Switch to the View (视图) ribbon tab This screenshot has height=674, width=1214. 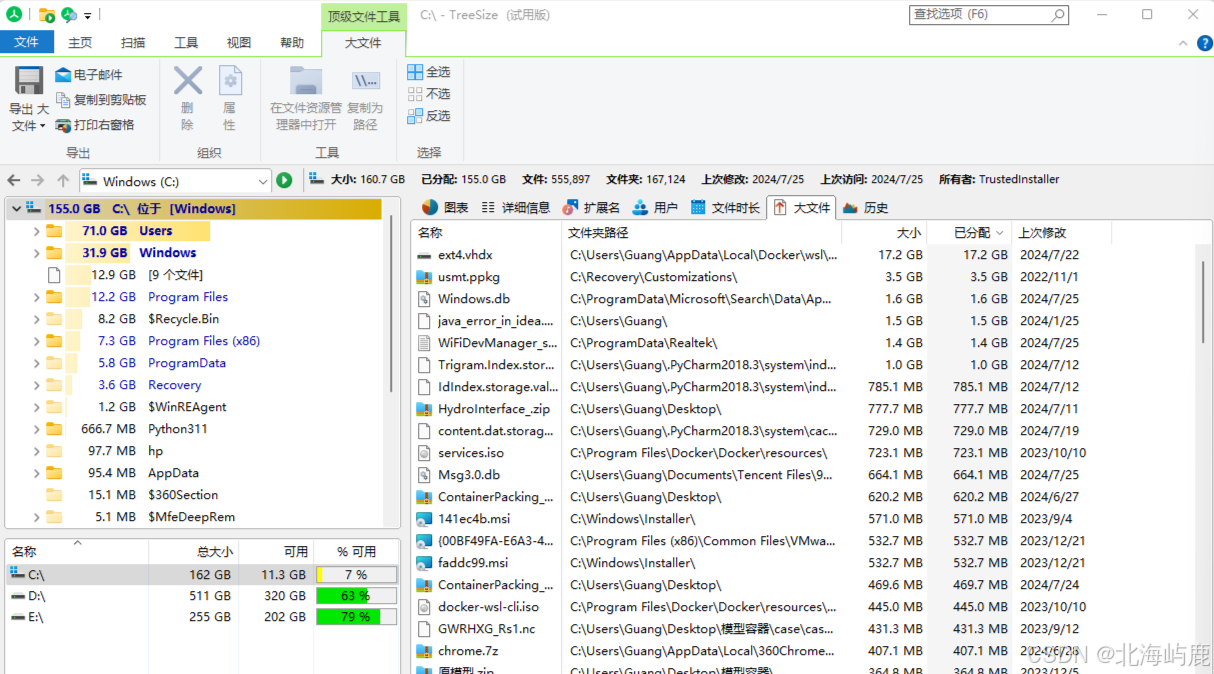(x=239, y=43)
